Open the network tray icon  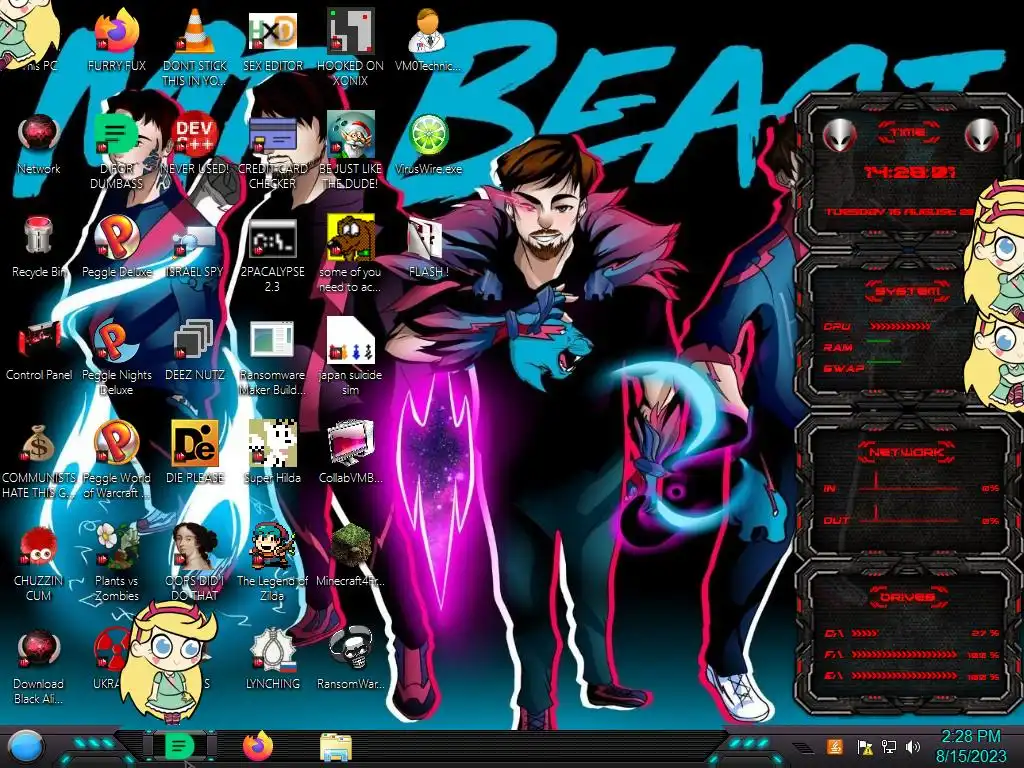(x=888, y=746)
